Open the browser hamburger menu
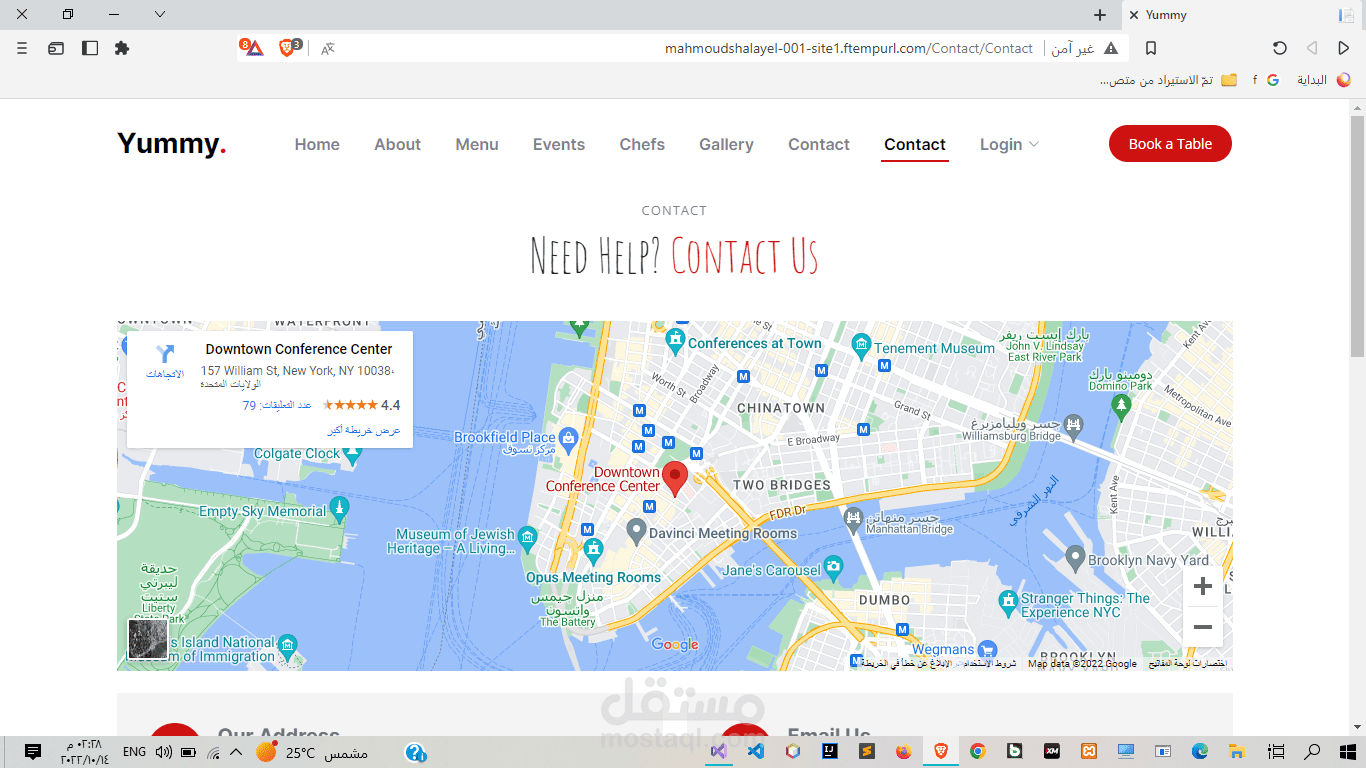1366x768 pixels. pyautogui.click(x=22, y=48)
